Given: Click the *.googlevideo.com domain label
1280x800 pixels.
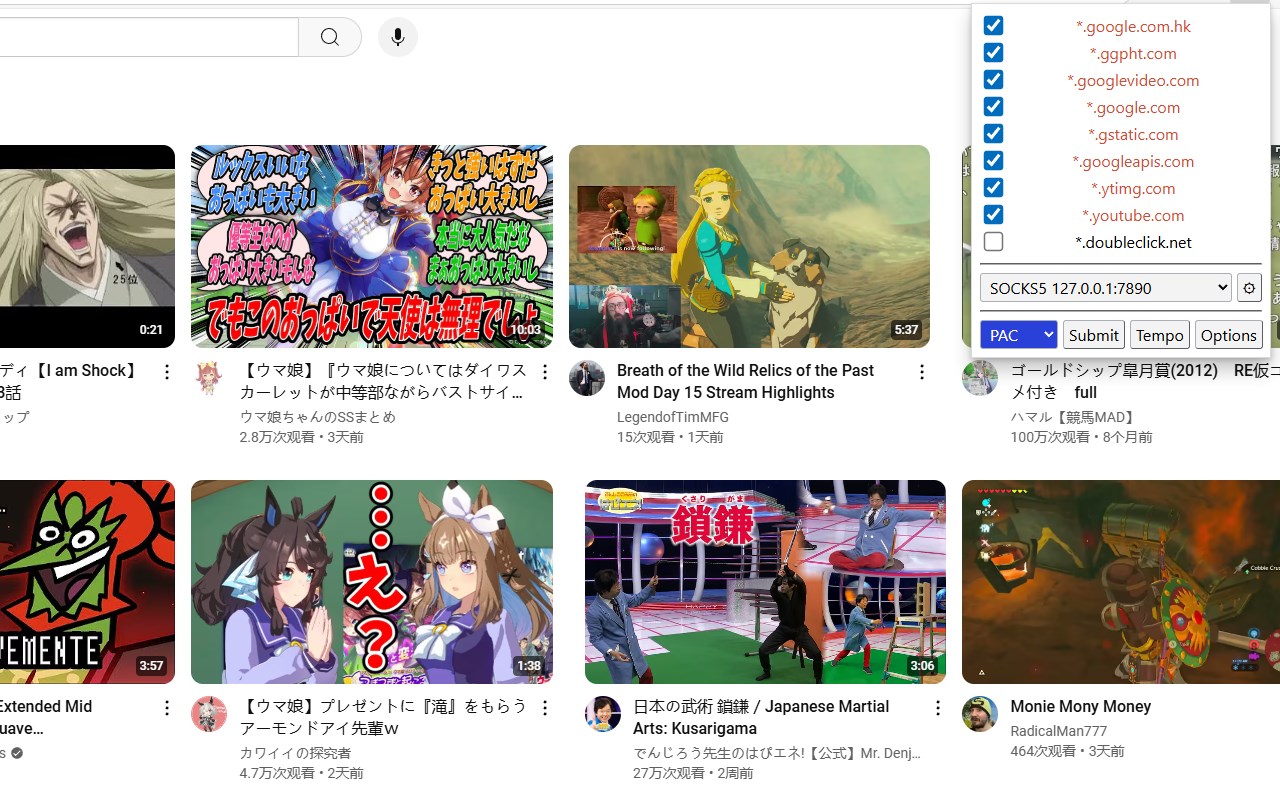Looking at the screenshot, I should [1133, 80].
